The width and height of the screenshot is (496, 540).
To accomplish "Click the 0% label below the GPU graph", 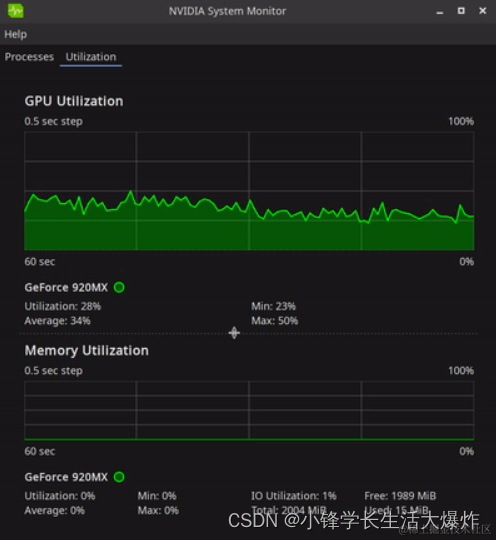I will [466, 262].
